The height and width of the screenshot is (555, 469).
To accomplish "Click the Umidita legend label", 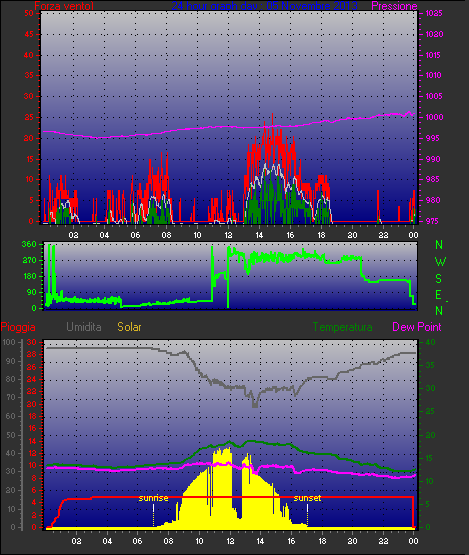I will tap(84, 327).
